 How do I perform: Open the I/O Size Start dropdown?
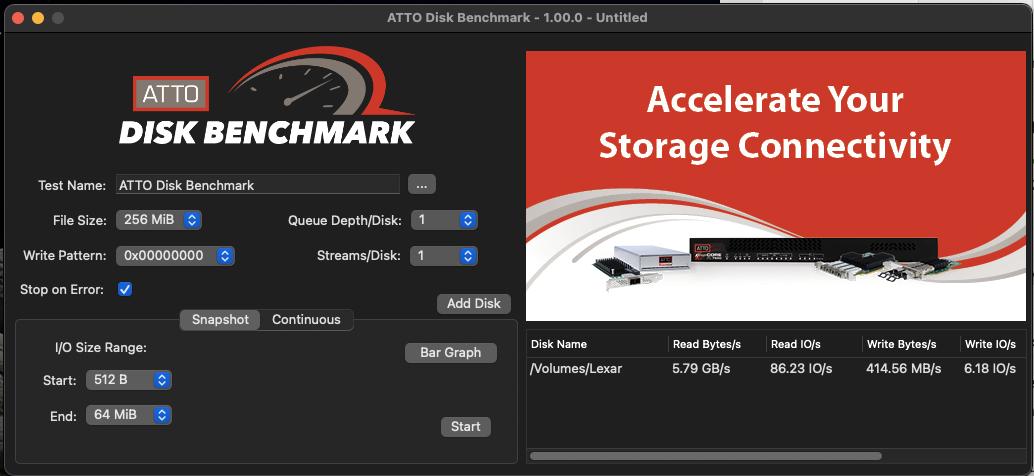pos(129,380)
